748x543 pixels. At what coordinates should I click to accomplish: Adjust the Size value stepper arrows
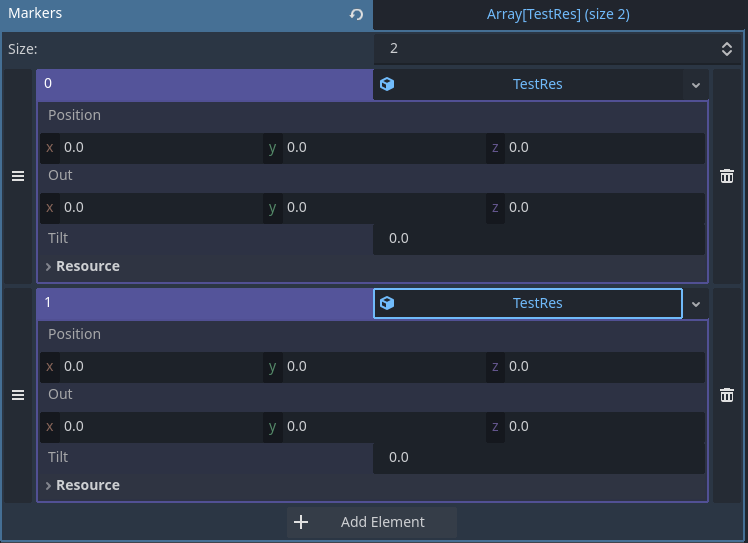727,49
